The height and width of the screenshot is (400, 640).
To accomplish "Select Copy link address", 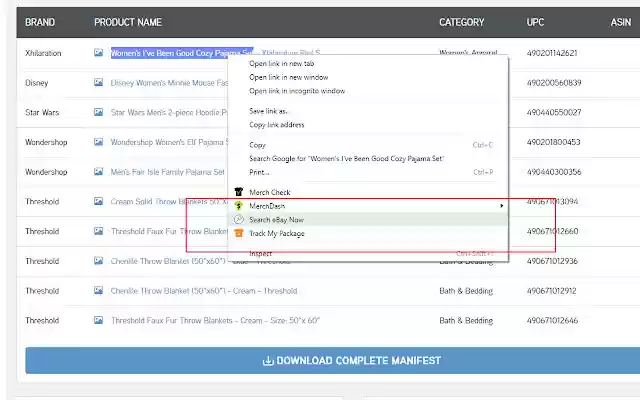I will [x=368, y=124].
